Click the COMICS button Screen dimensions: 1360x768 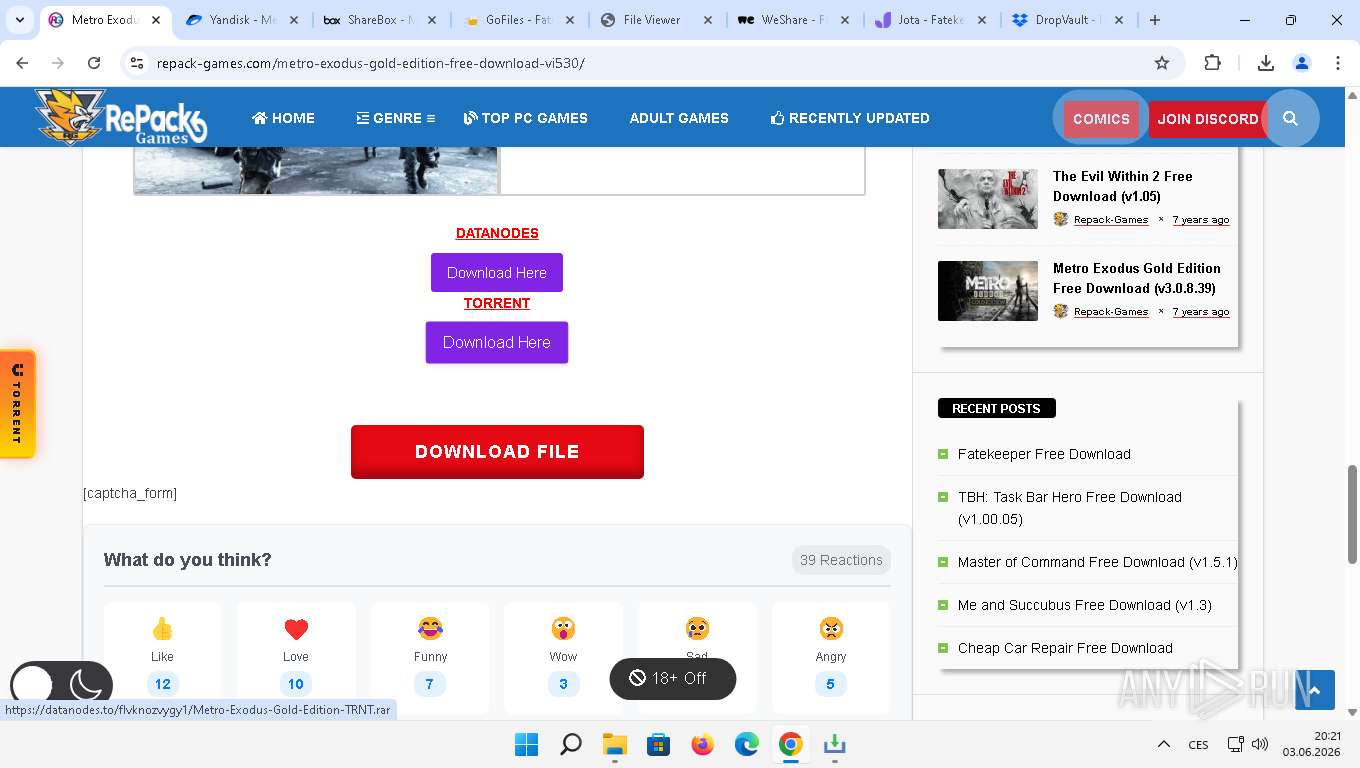1101,119
